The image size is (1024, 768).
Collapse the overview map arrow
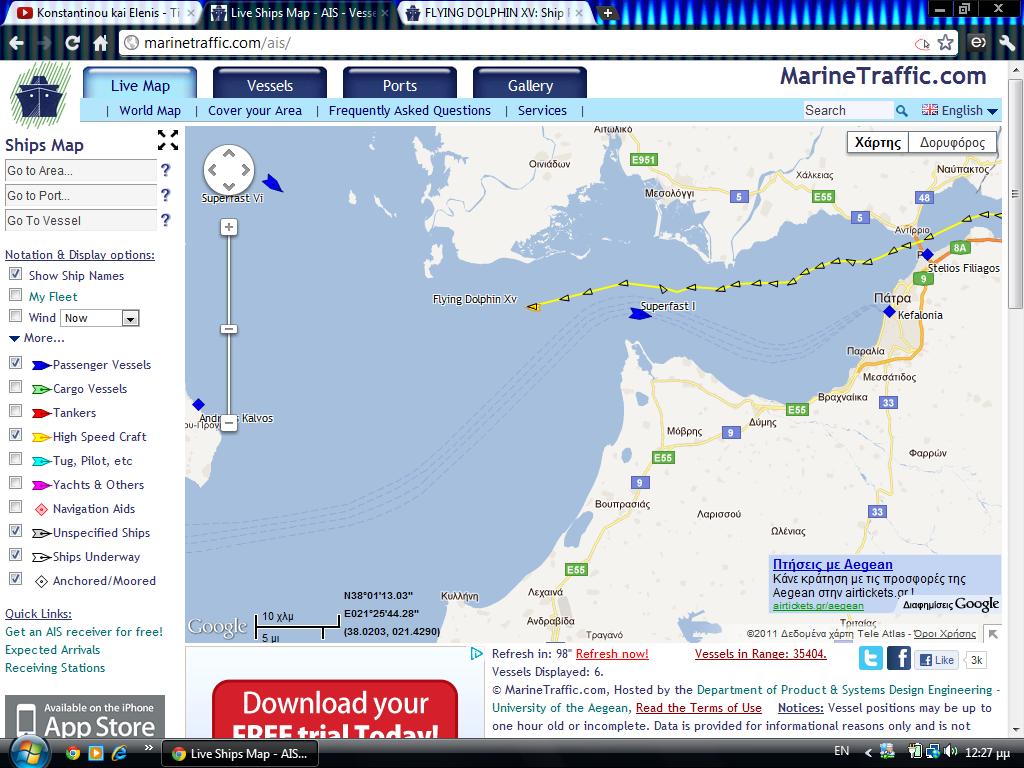coord(993,633)
